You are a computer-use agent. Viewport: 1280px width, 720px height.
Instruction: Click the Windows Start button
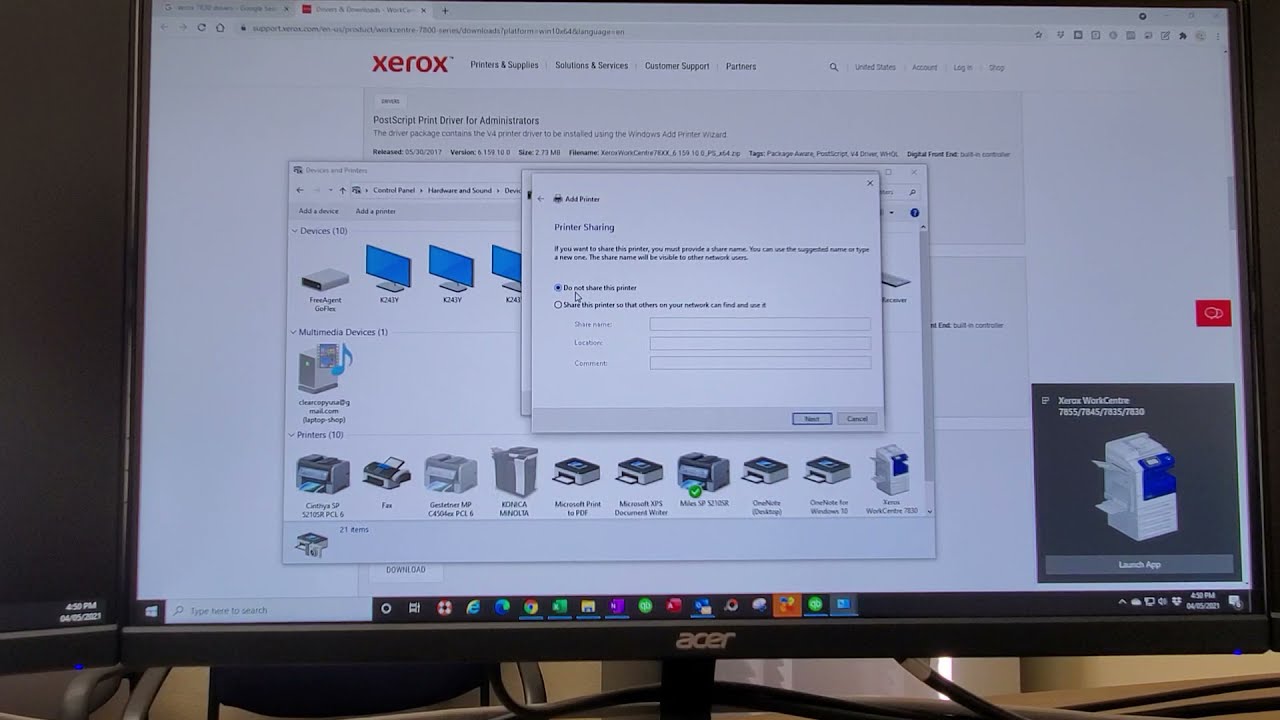(x=151, y=610)
